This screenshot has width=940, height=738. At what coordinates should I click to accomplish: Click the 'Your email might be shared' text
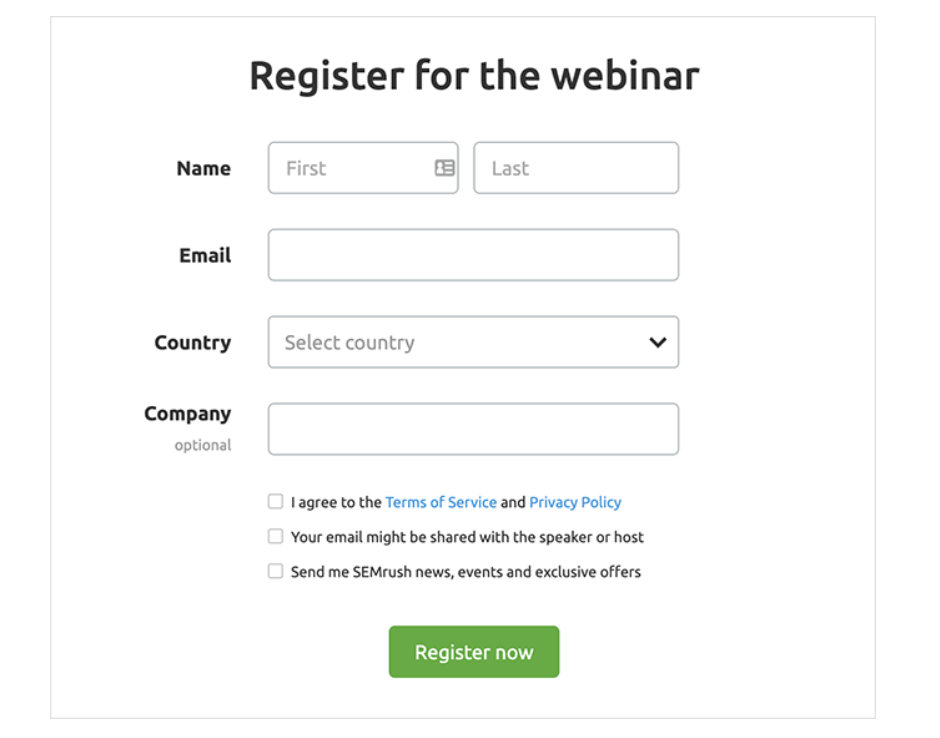[x=467, y=537]
